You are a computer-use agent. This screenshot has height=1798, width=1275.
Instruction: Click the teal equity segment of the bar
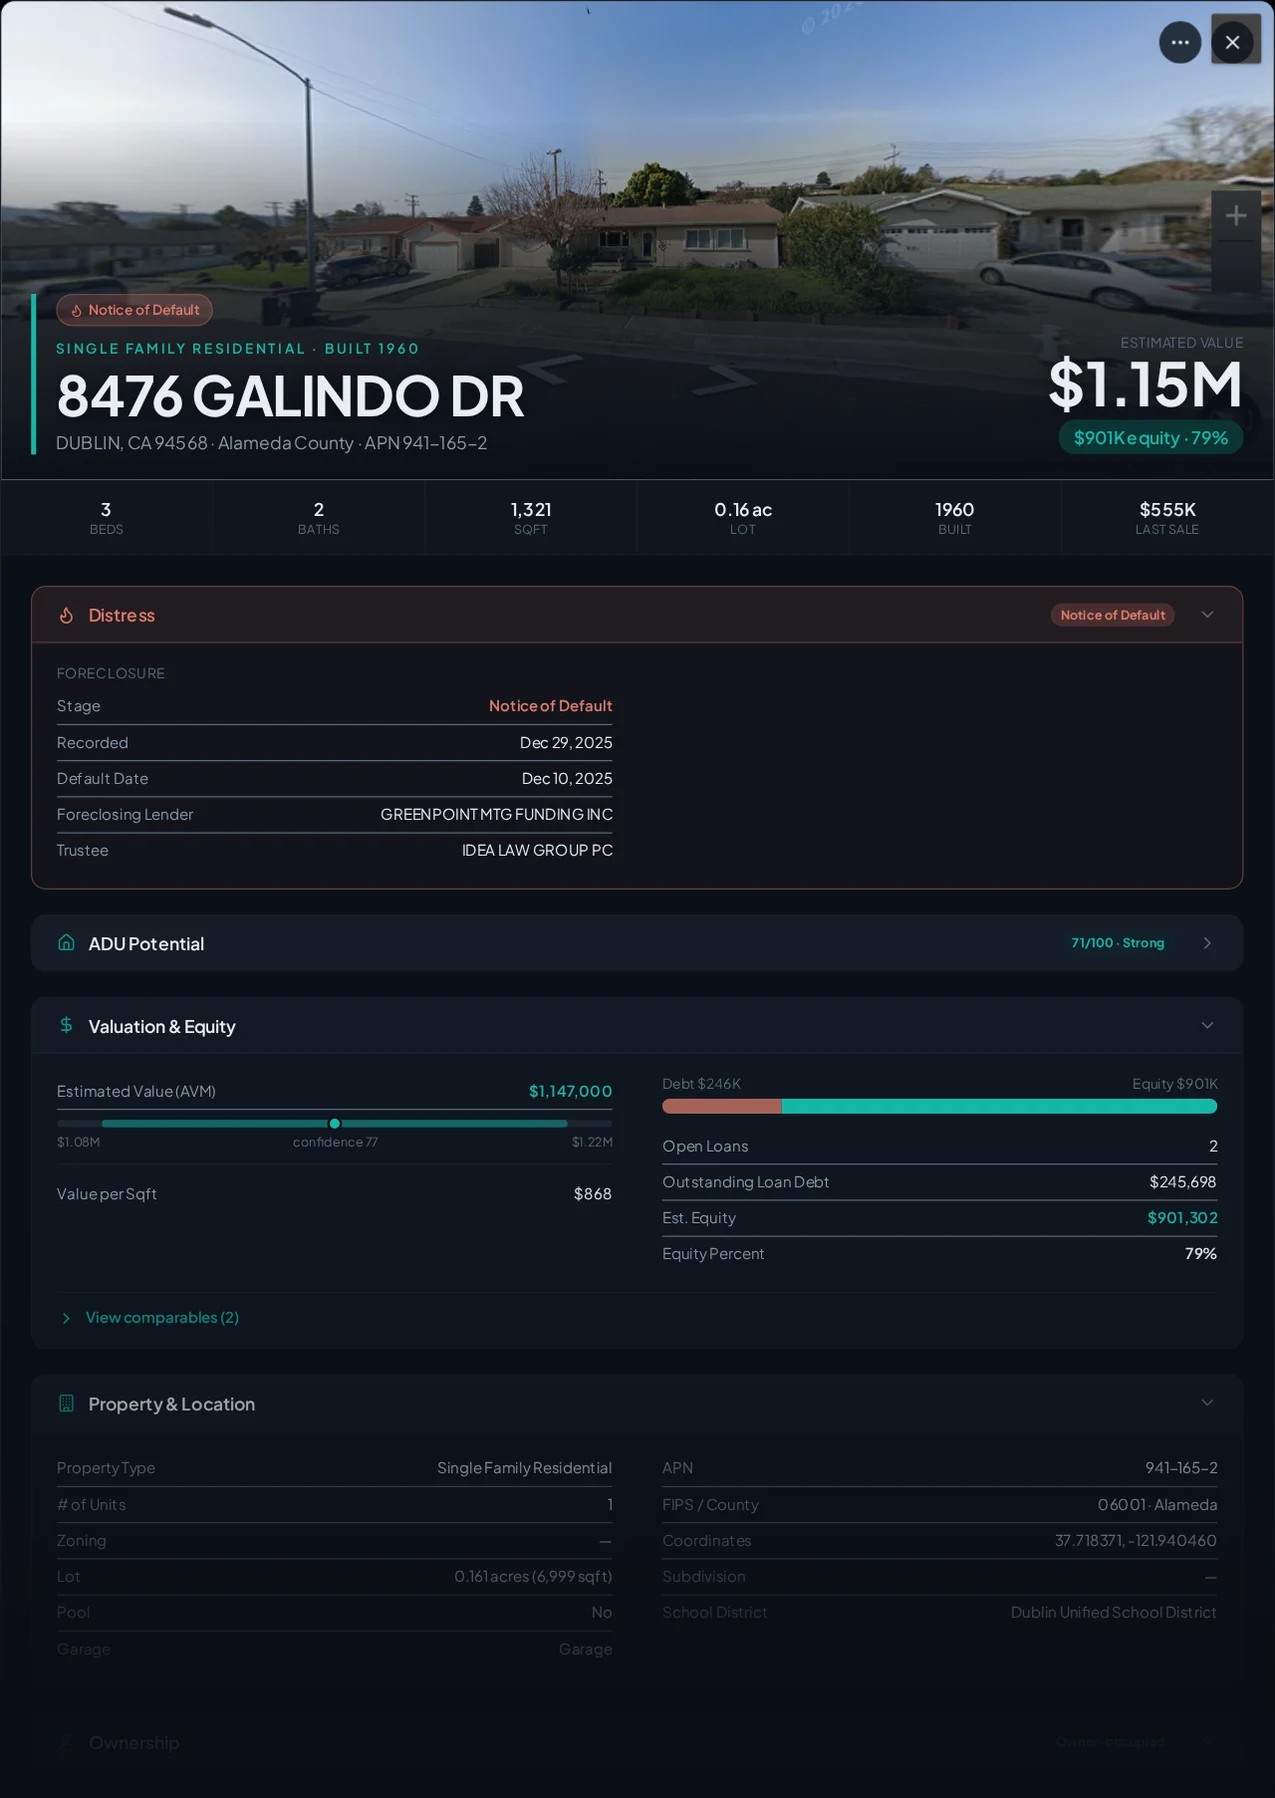click(999, 1106)
